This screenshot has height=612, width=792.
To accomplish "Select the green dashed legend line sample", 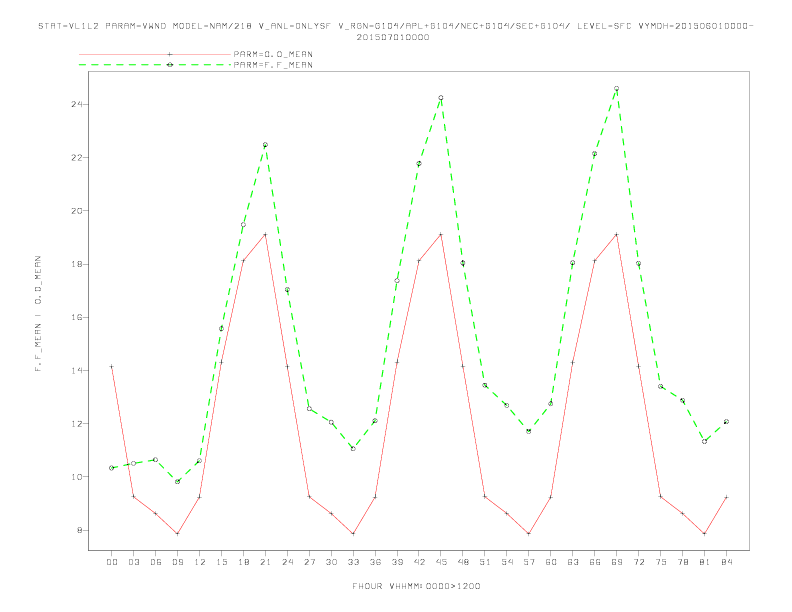I will coord(155,65).
